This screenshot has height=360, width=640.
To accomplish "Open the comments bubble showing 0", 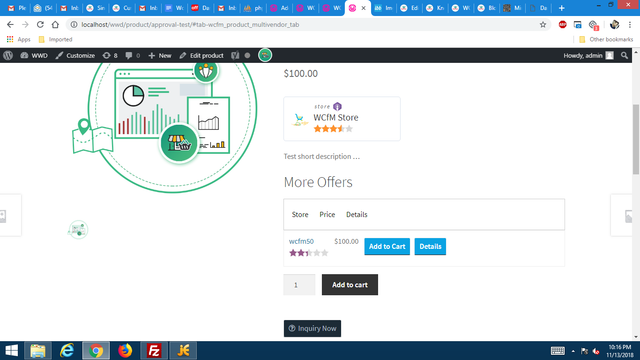I will point(133,56).
